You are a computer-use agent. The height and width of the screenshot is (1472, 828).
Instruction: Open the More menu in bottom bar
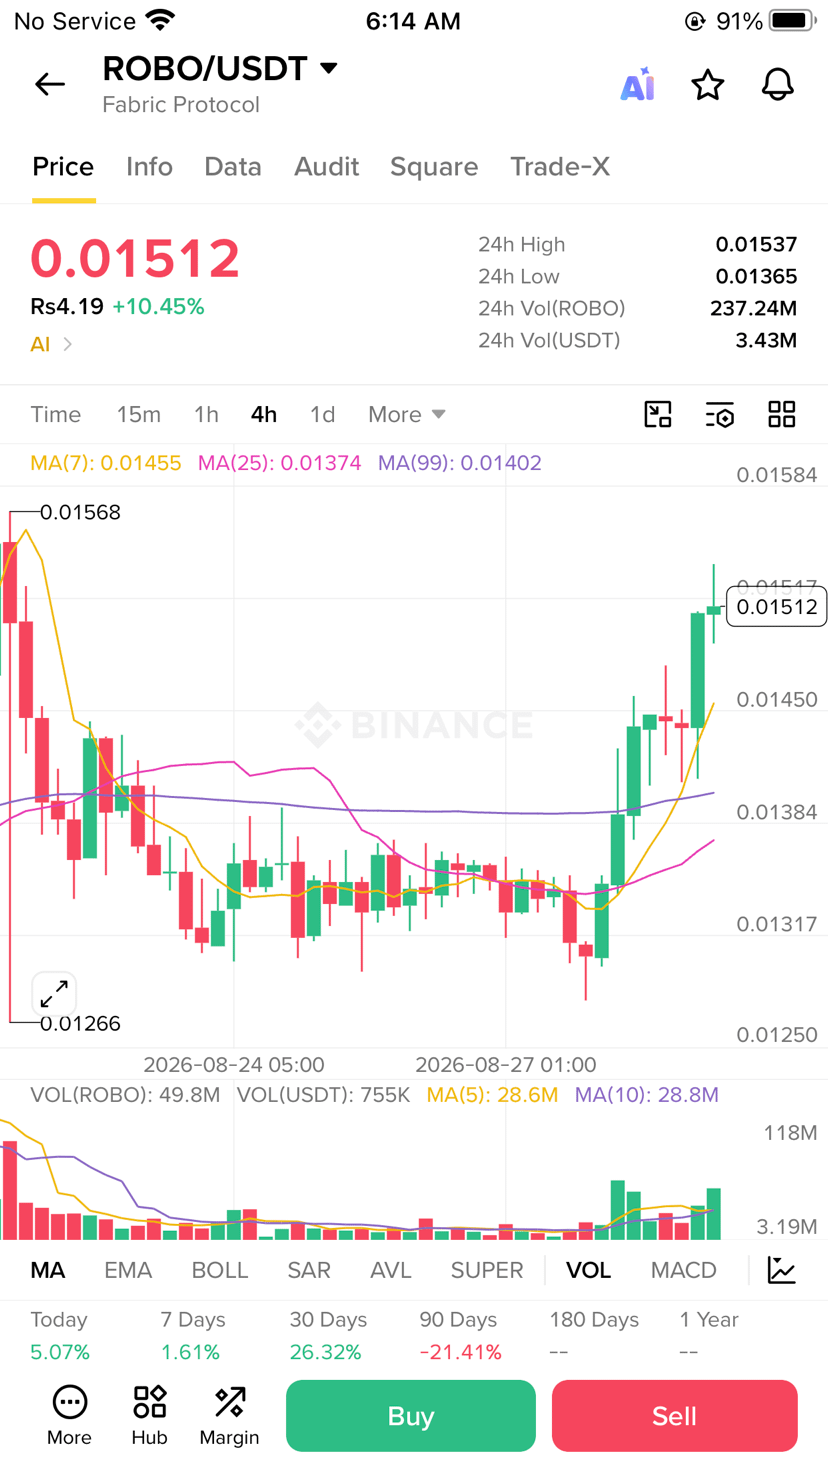(x=69, y=1415)
